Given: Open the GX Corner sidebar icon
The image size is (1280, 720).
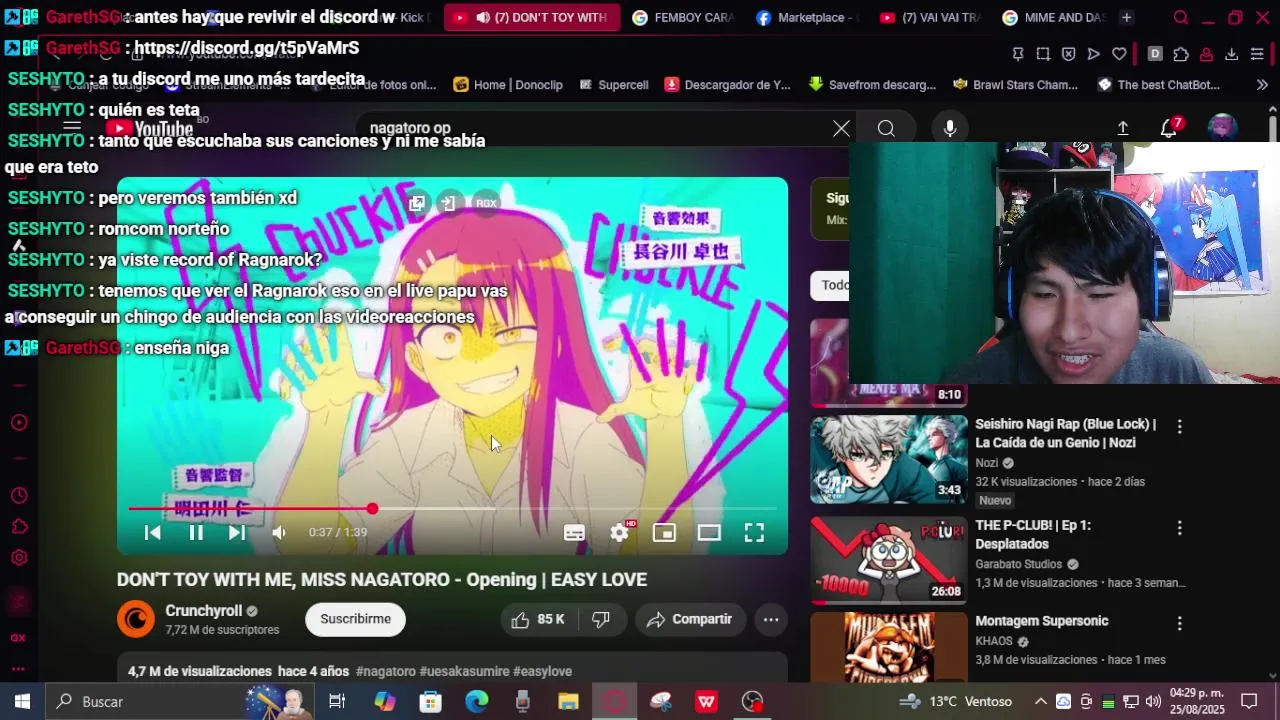Looking at the screenshot, I should tap(19, 637).
